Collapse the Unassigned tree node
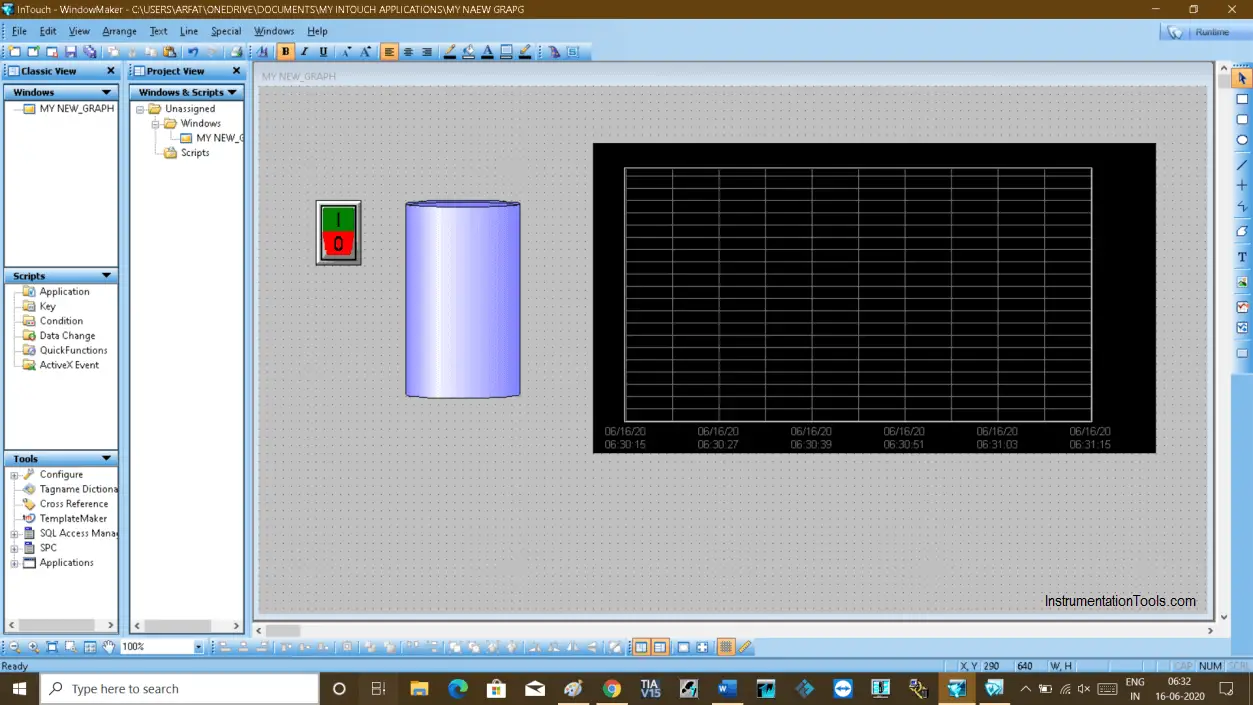Viewport: 1253px width, 705px height. click(x=140, y=109)
